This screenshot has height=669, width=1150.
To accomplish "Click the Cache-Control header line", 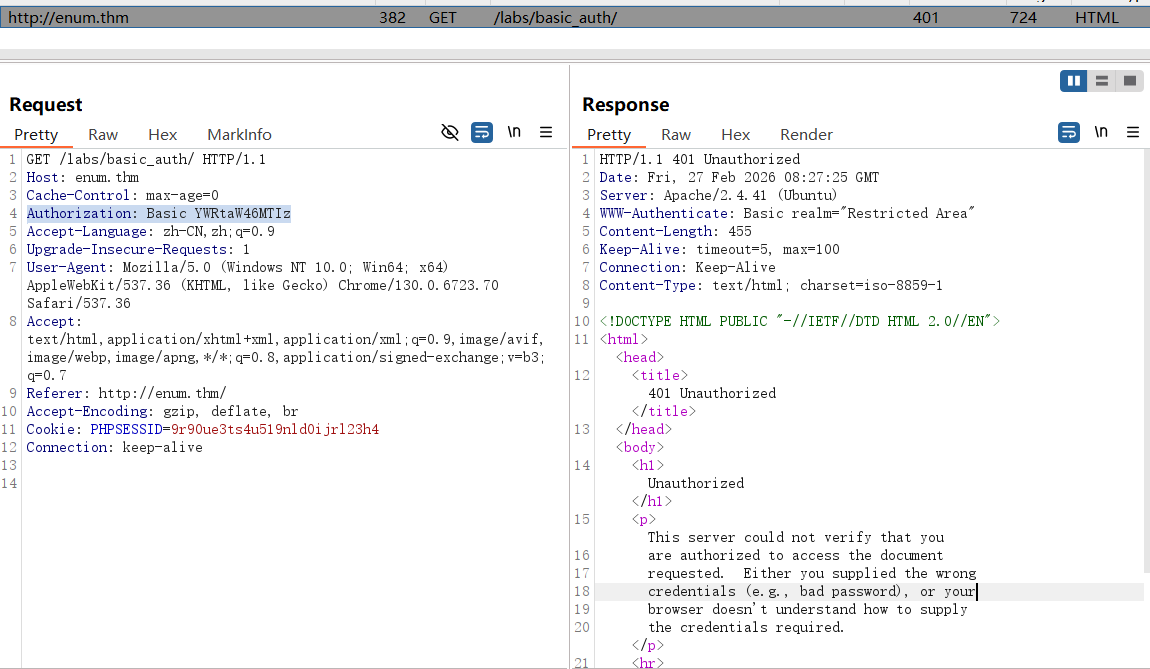I will [122, 195].
